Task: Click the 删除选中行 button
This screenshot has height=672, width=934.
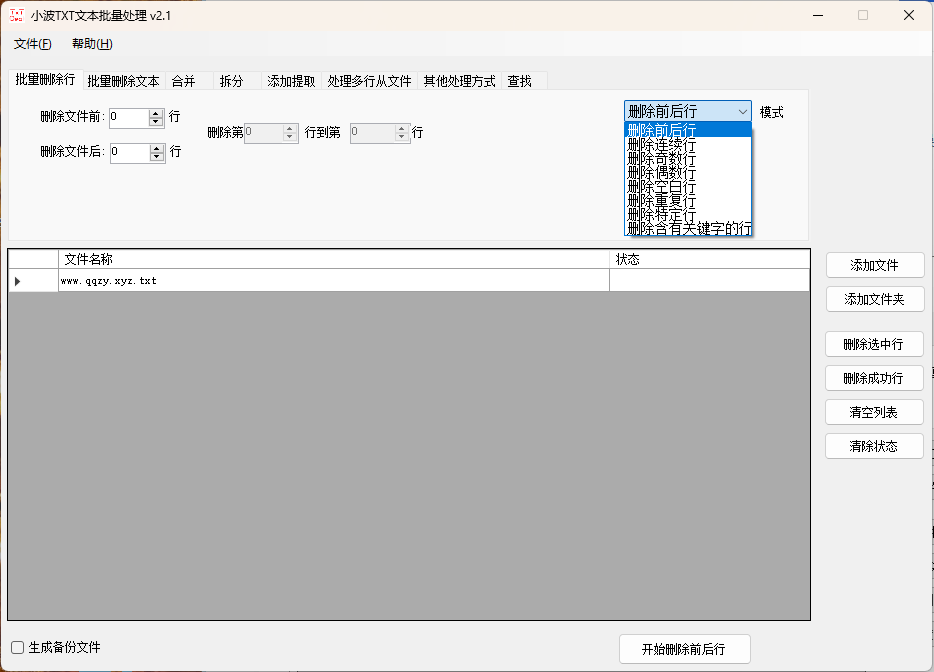Action: tap(874, 344)
